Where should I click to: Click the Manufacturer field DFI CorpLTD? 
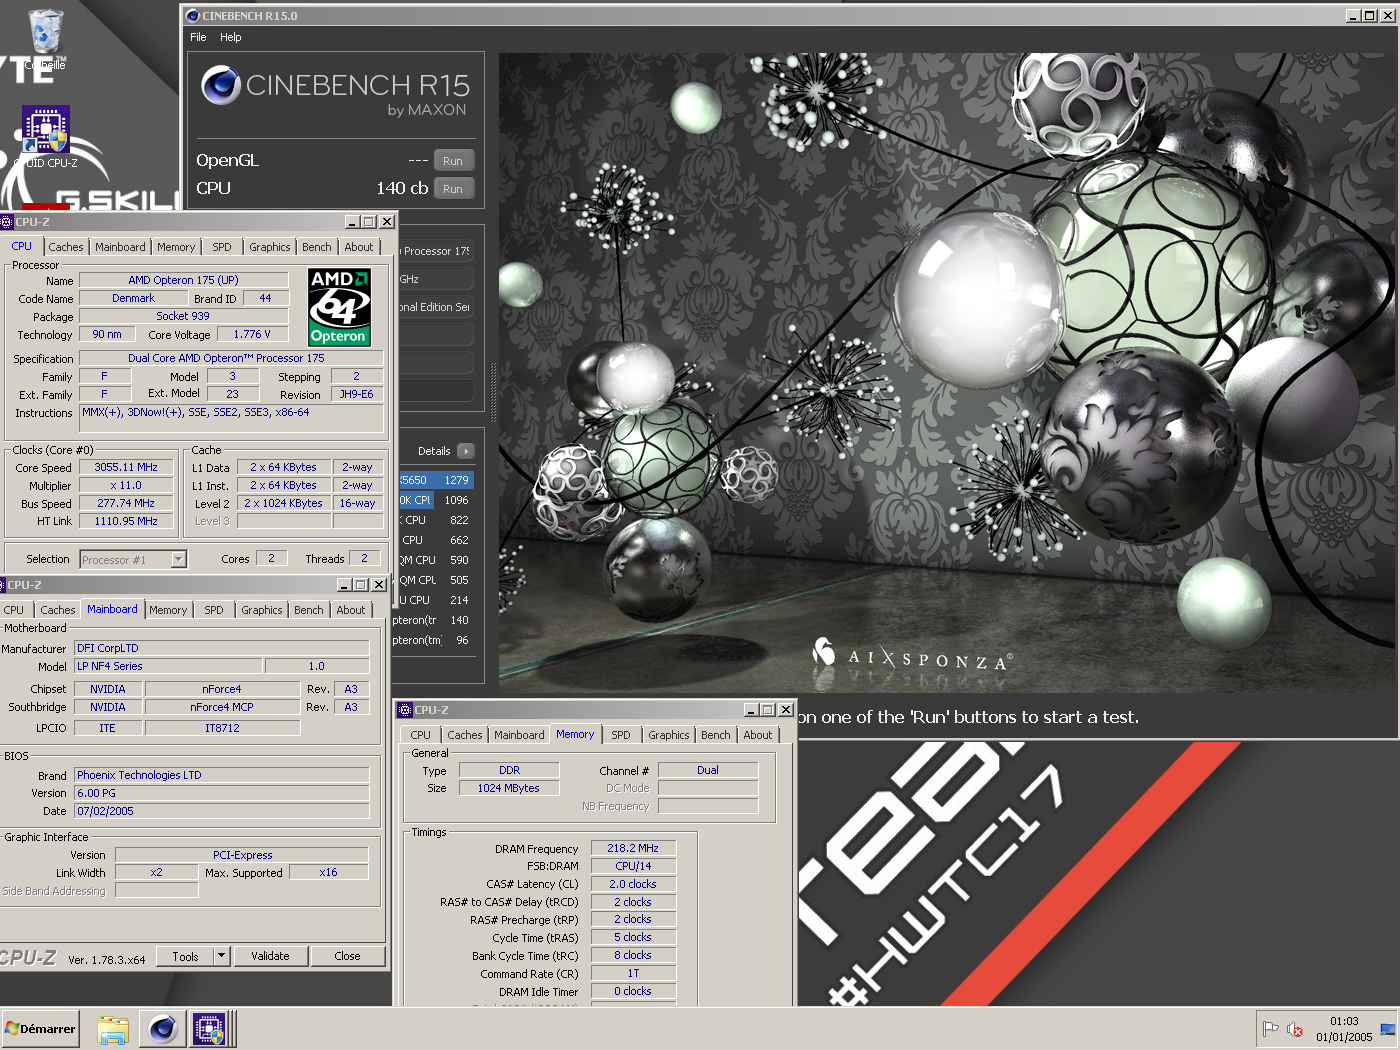(222, 648)
